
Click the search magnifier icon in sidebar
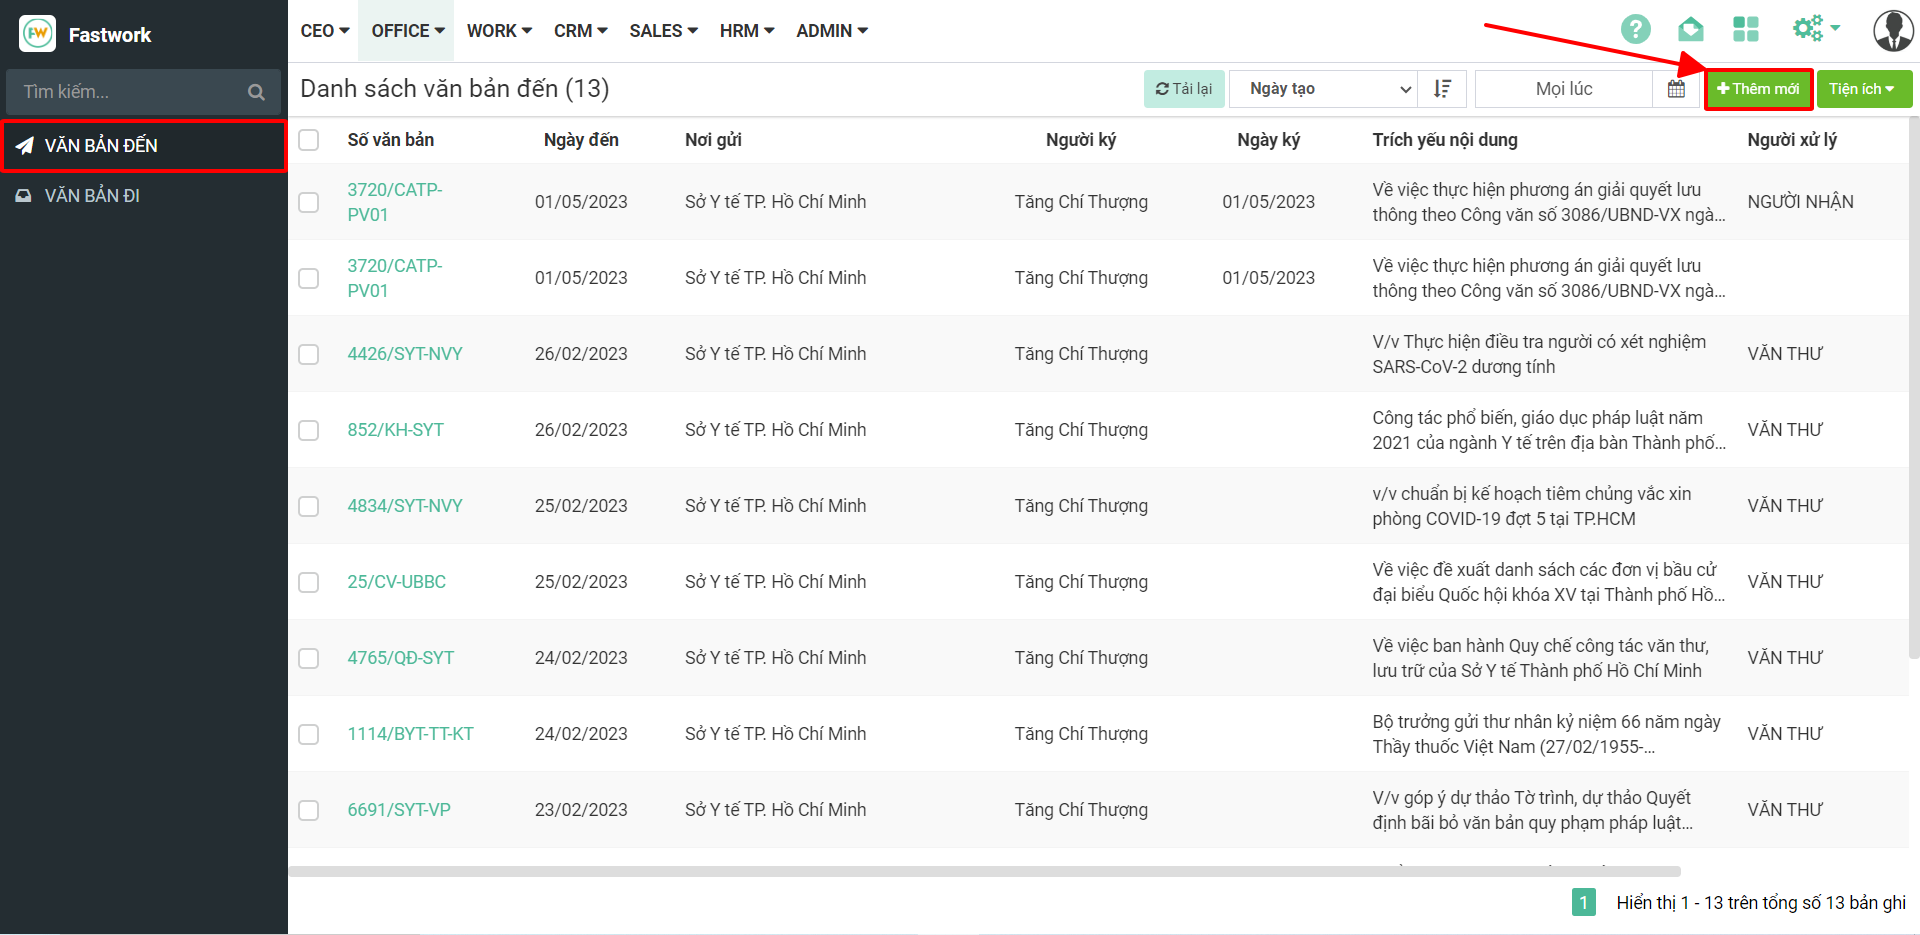coord(256,92)
